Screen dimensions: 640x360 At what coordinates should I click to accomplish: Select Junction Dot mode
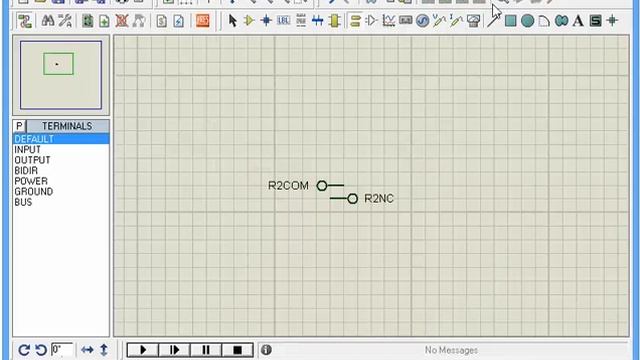266,20
